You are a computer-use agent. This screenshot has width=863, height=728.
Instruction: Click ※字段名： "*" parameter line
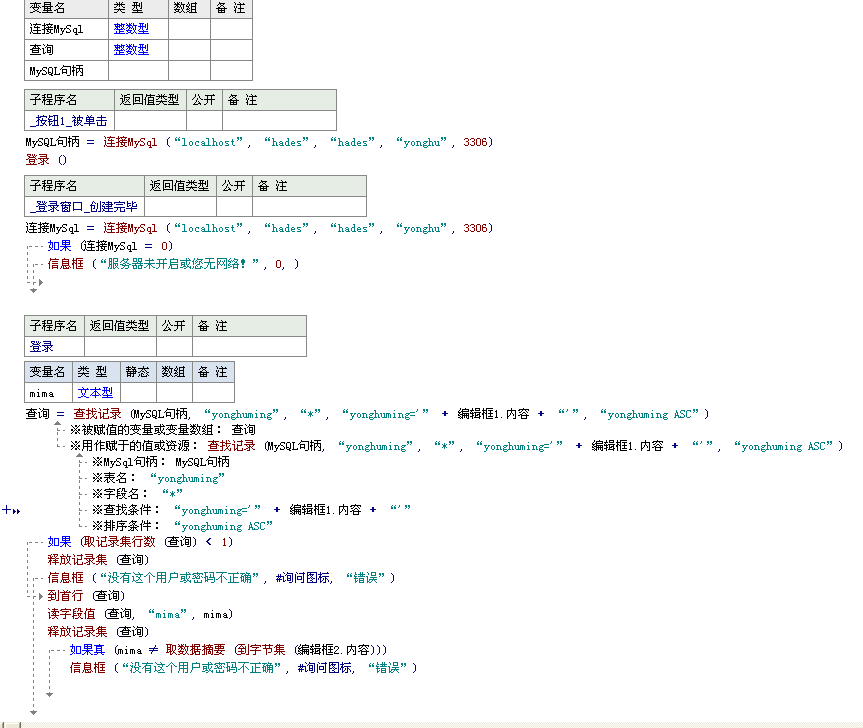[137, 493]
